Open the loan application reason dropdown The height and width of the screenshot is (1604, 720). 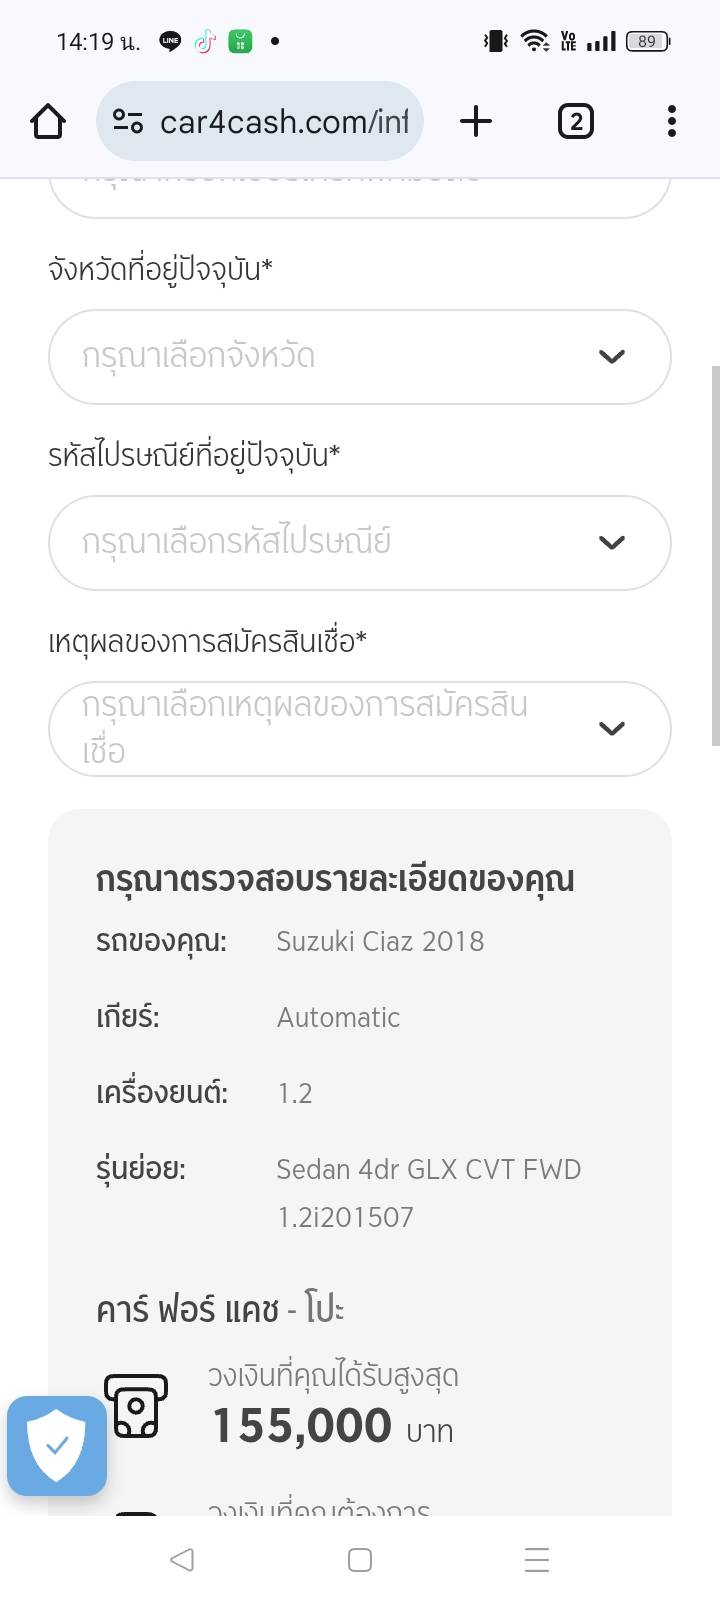tap(340, 728)
